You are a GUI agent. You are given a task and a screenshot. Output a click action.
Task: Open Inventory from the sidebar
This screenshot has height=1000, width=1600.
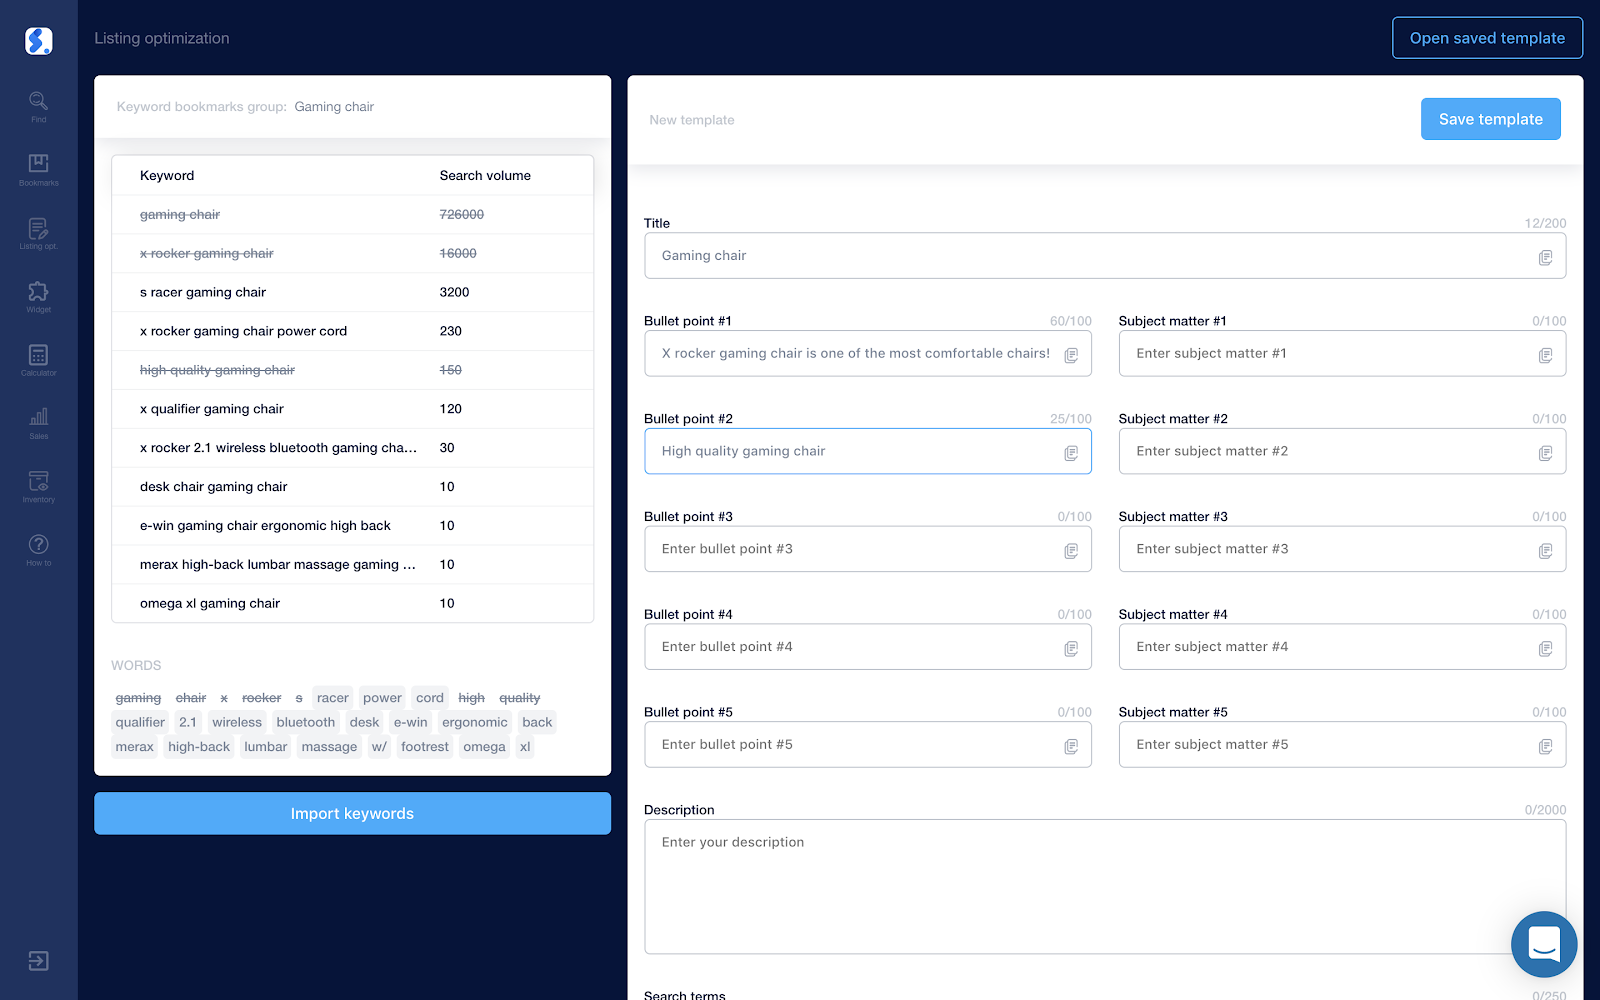[x=39, y=486]
